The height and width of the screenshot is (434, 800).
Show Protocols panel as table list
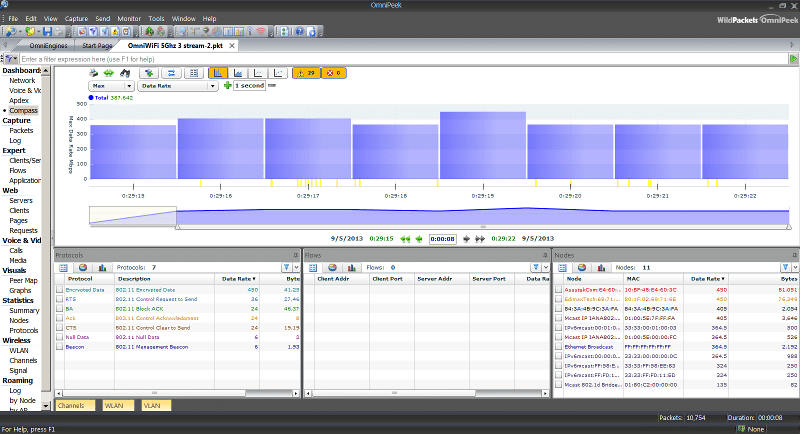coord(63,268)
